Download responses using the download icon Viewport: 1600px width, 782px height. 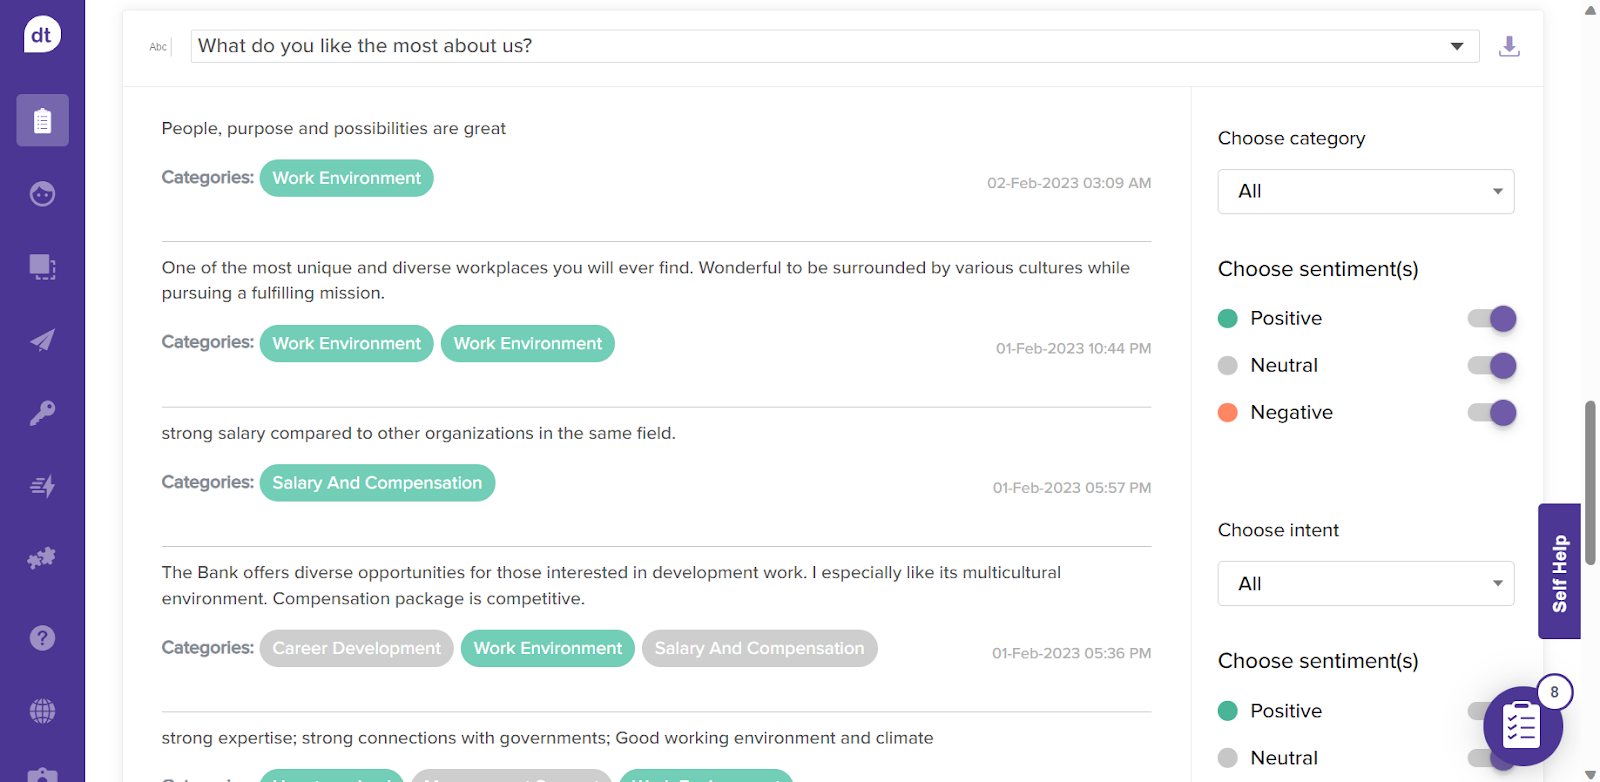coord(1509,46)
